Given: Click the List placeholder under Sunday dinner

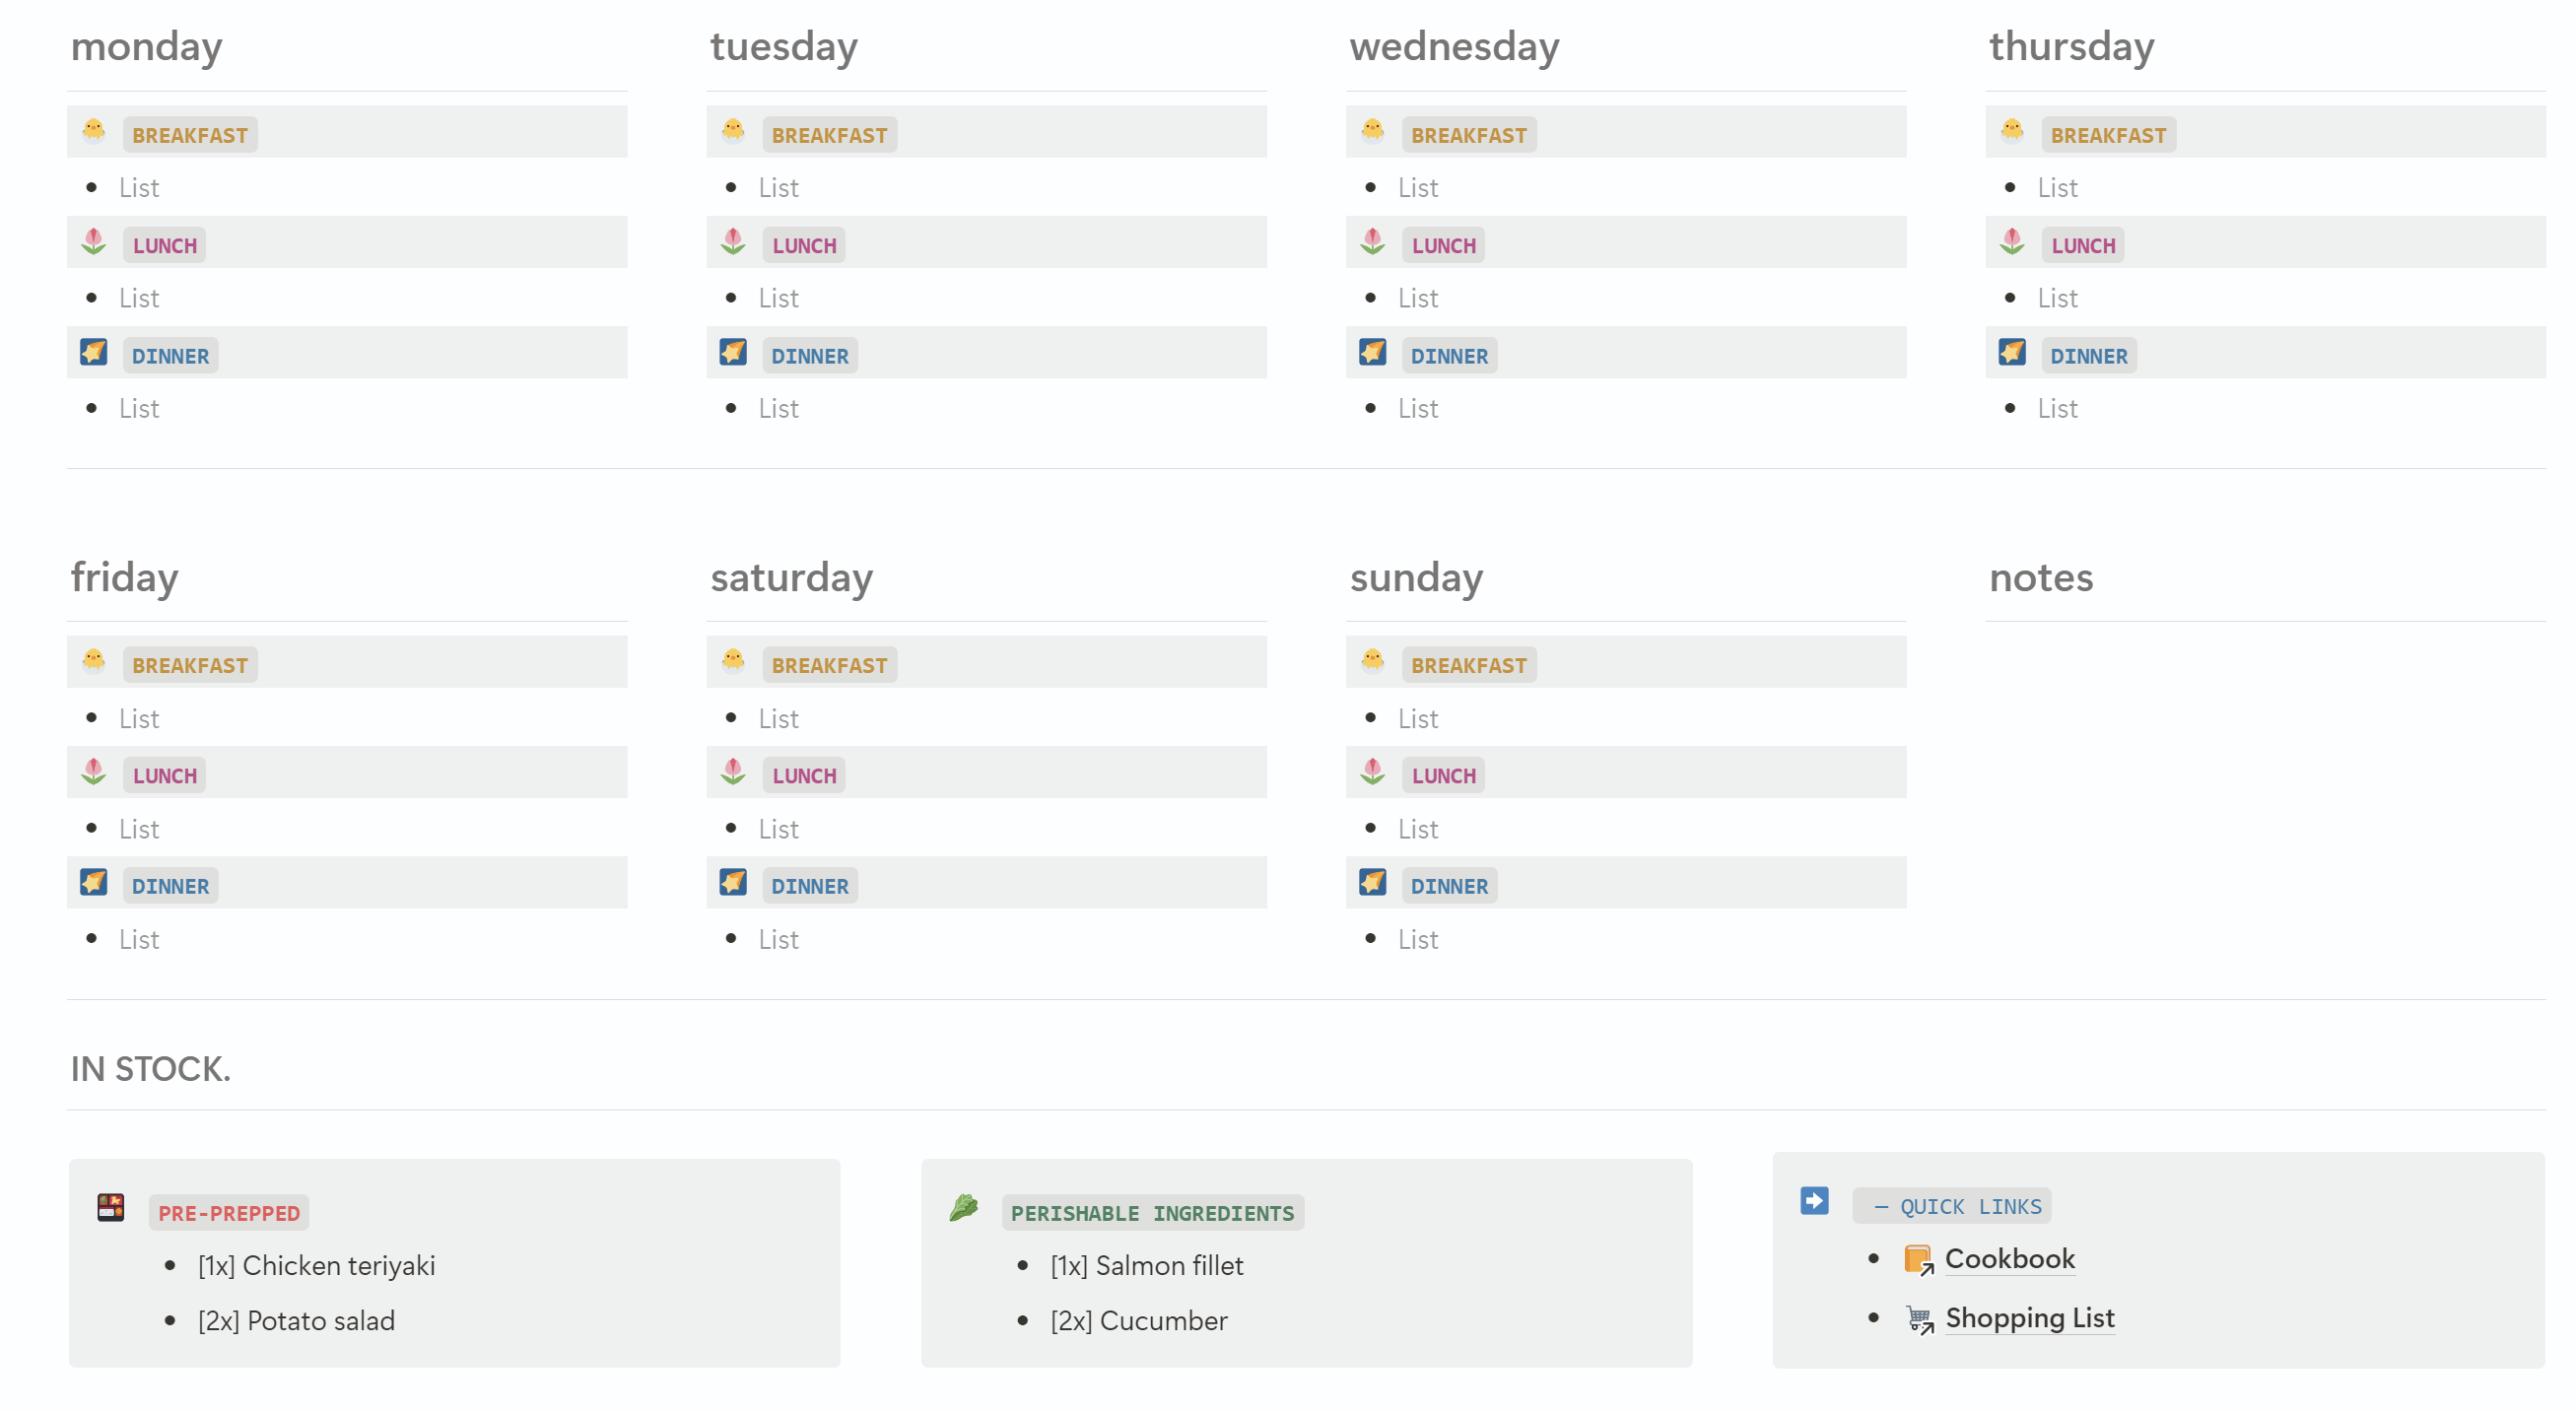Looking at the screenshot, I should pos(1417,939).
